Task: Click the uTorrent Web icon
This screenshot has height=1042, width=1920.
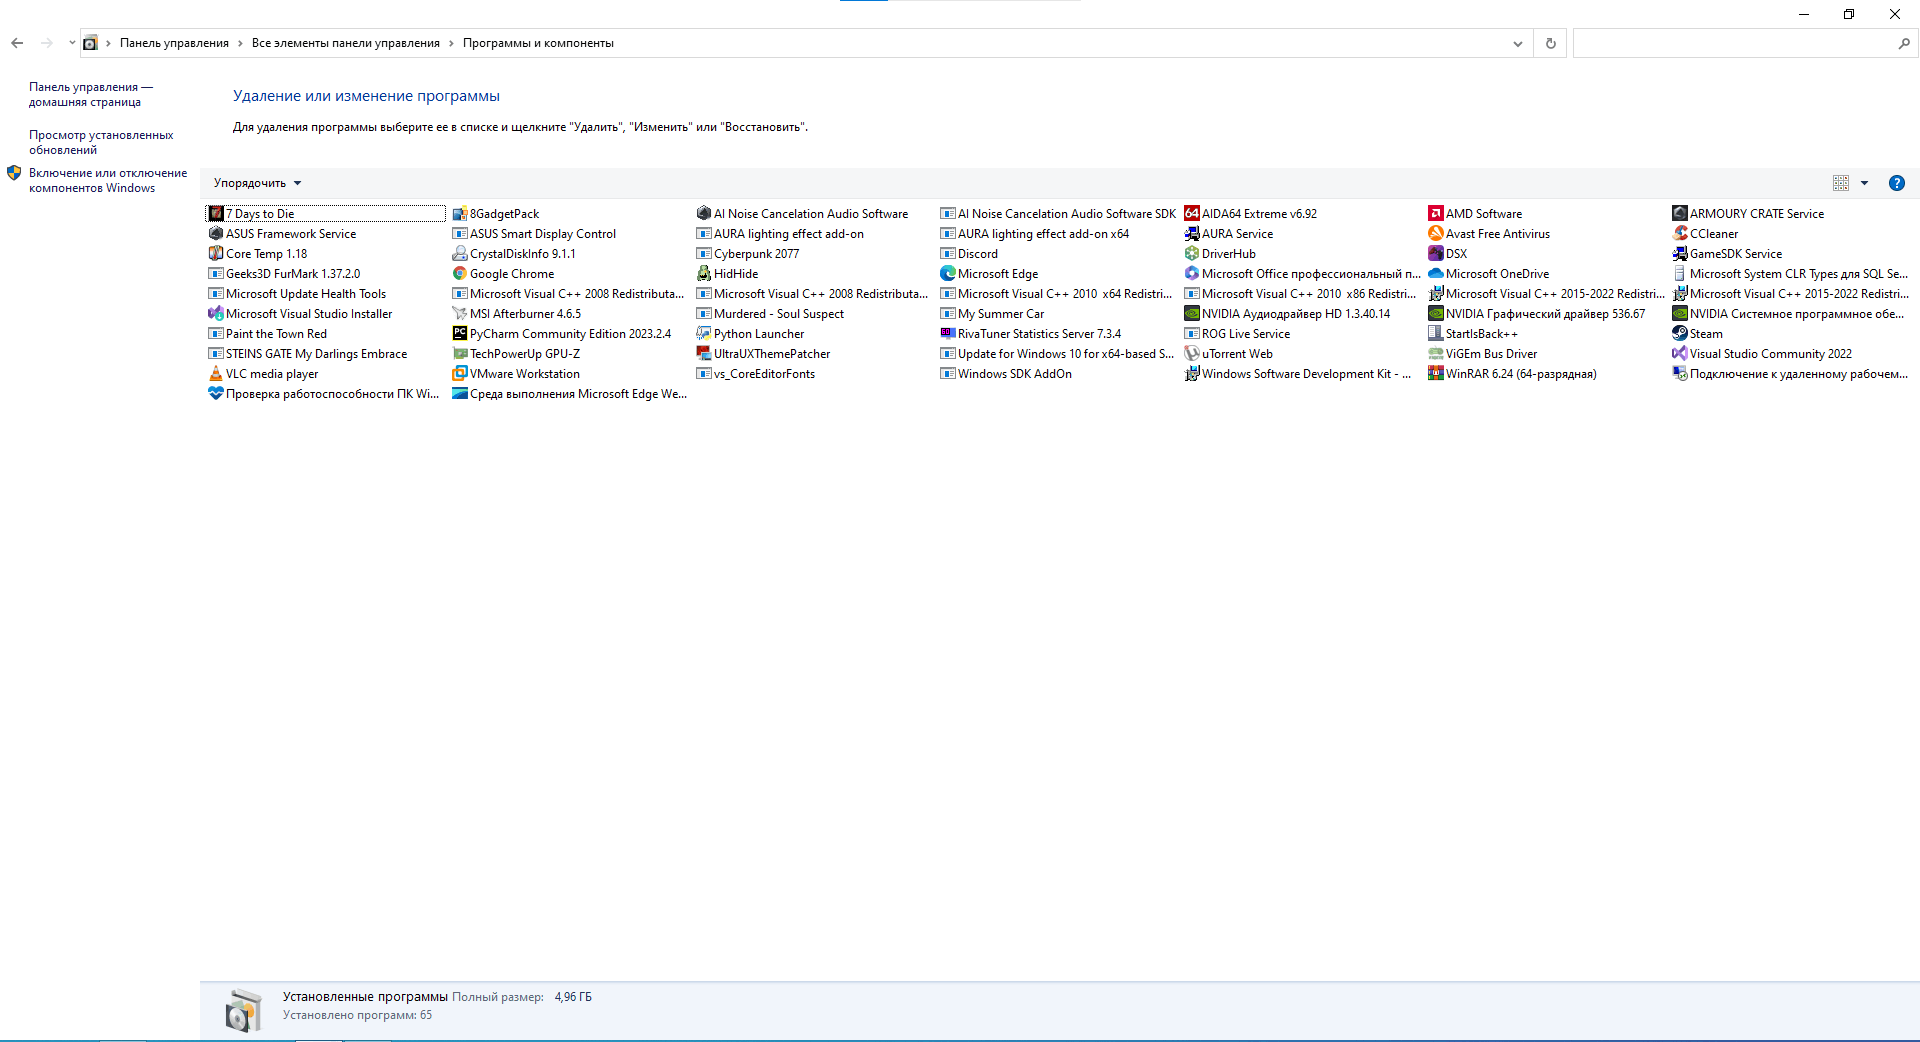Action: pyautogui.click(x=1192, y=353)
